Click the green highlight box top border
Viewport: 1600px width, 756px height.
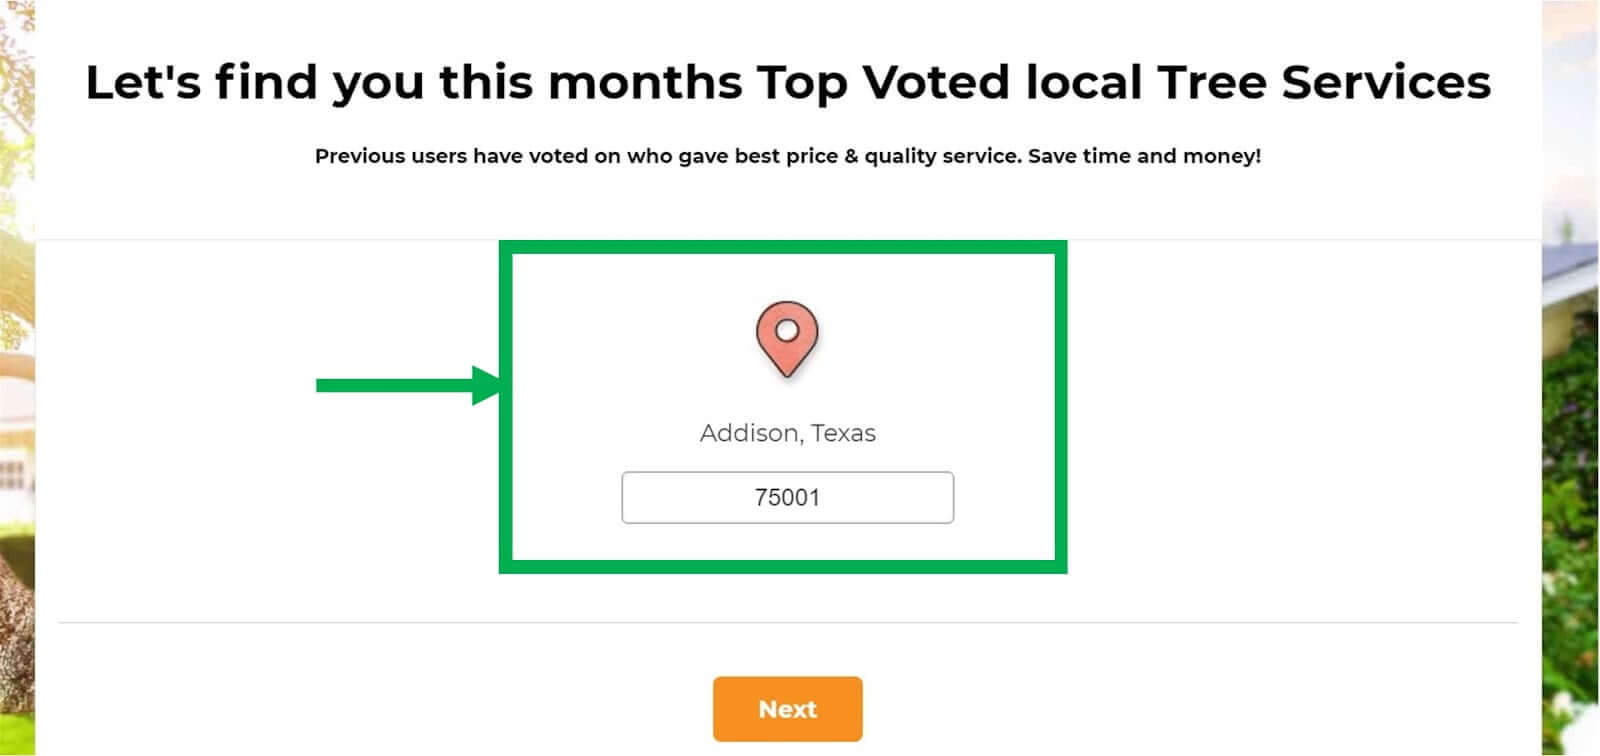click(783, 247)
